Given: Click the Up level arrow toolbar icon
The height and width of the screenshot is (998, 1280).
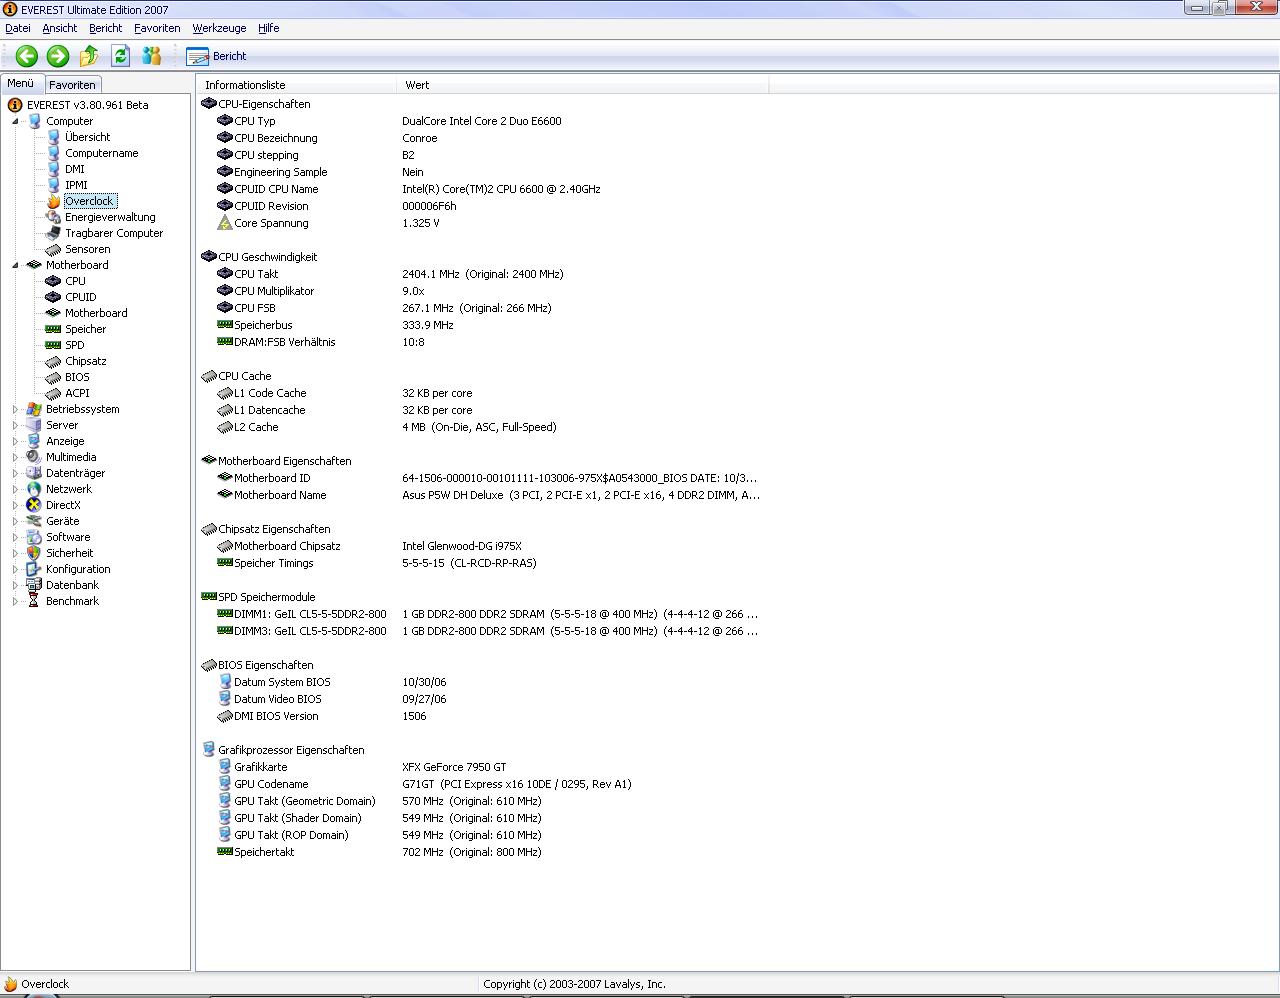Looking at the screenshot, I should [89, 56].
